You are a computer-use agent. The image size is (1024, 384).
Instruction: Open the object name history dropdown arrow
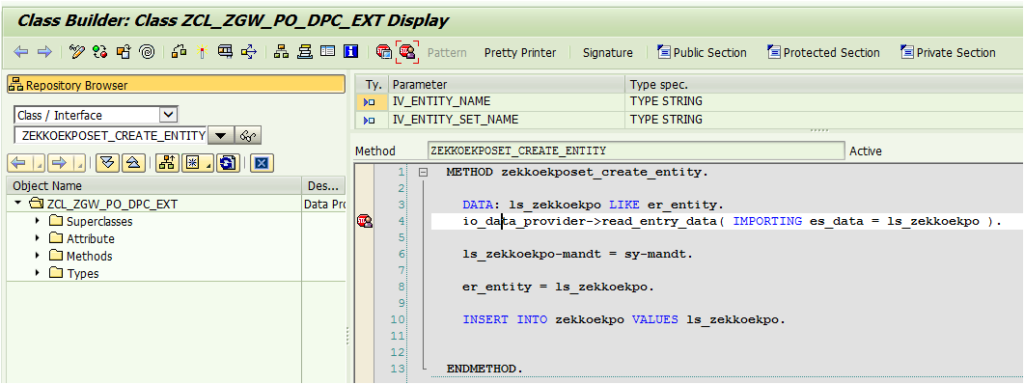point(221,135)
